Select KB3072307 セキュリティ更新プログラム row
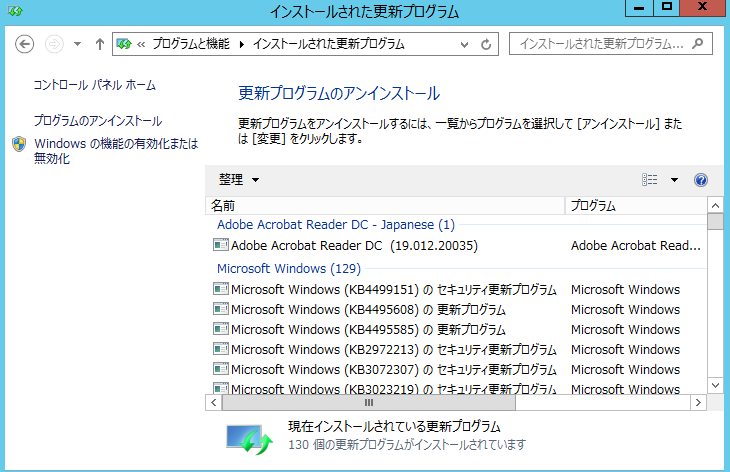 393,370
